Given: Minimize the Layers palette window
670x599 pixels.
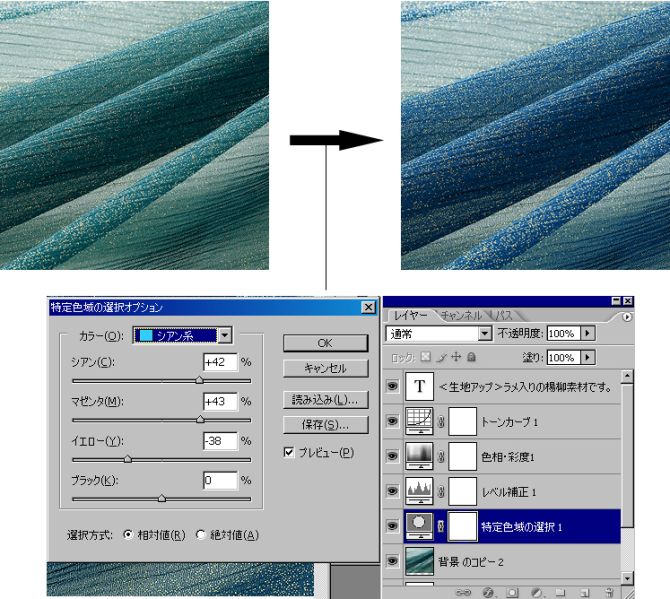Looking at the screenshot, I should pyautogui.click(x=616, y=301).
